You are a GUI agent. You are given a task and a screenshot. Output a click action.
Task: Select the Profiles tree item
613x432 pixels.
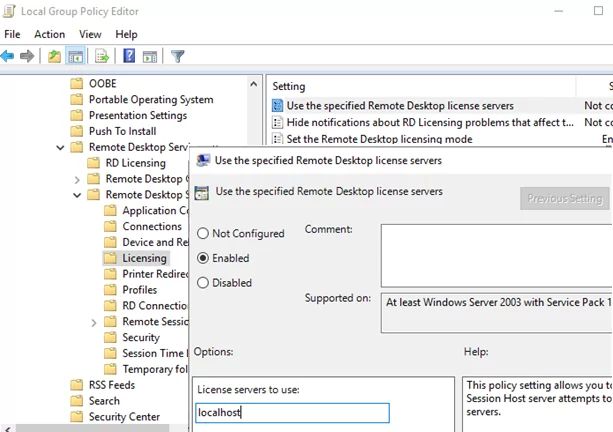(x=140, y=290)
